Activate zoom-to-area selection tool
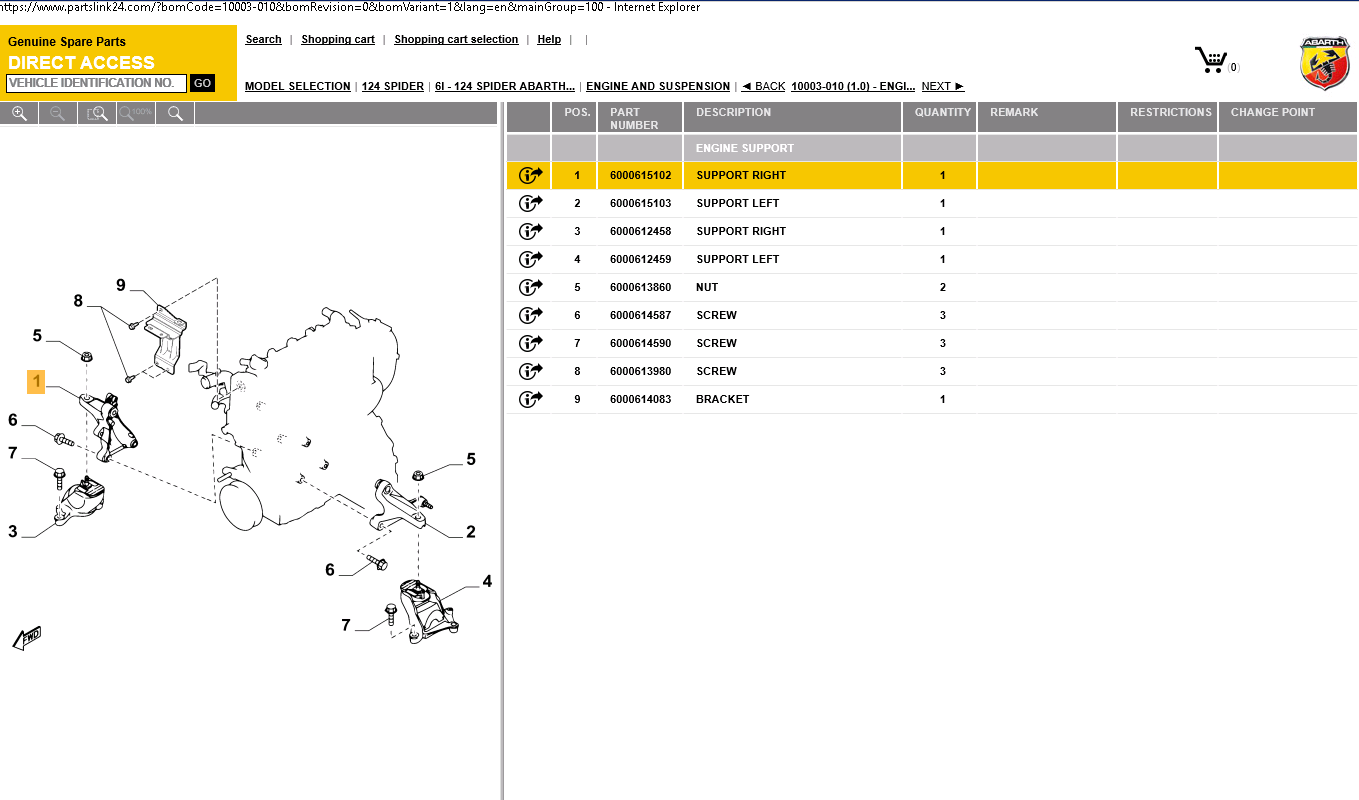This screenshot has height=800, width=1359. tap(97, 113)
